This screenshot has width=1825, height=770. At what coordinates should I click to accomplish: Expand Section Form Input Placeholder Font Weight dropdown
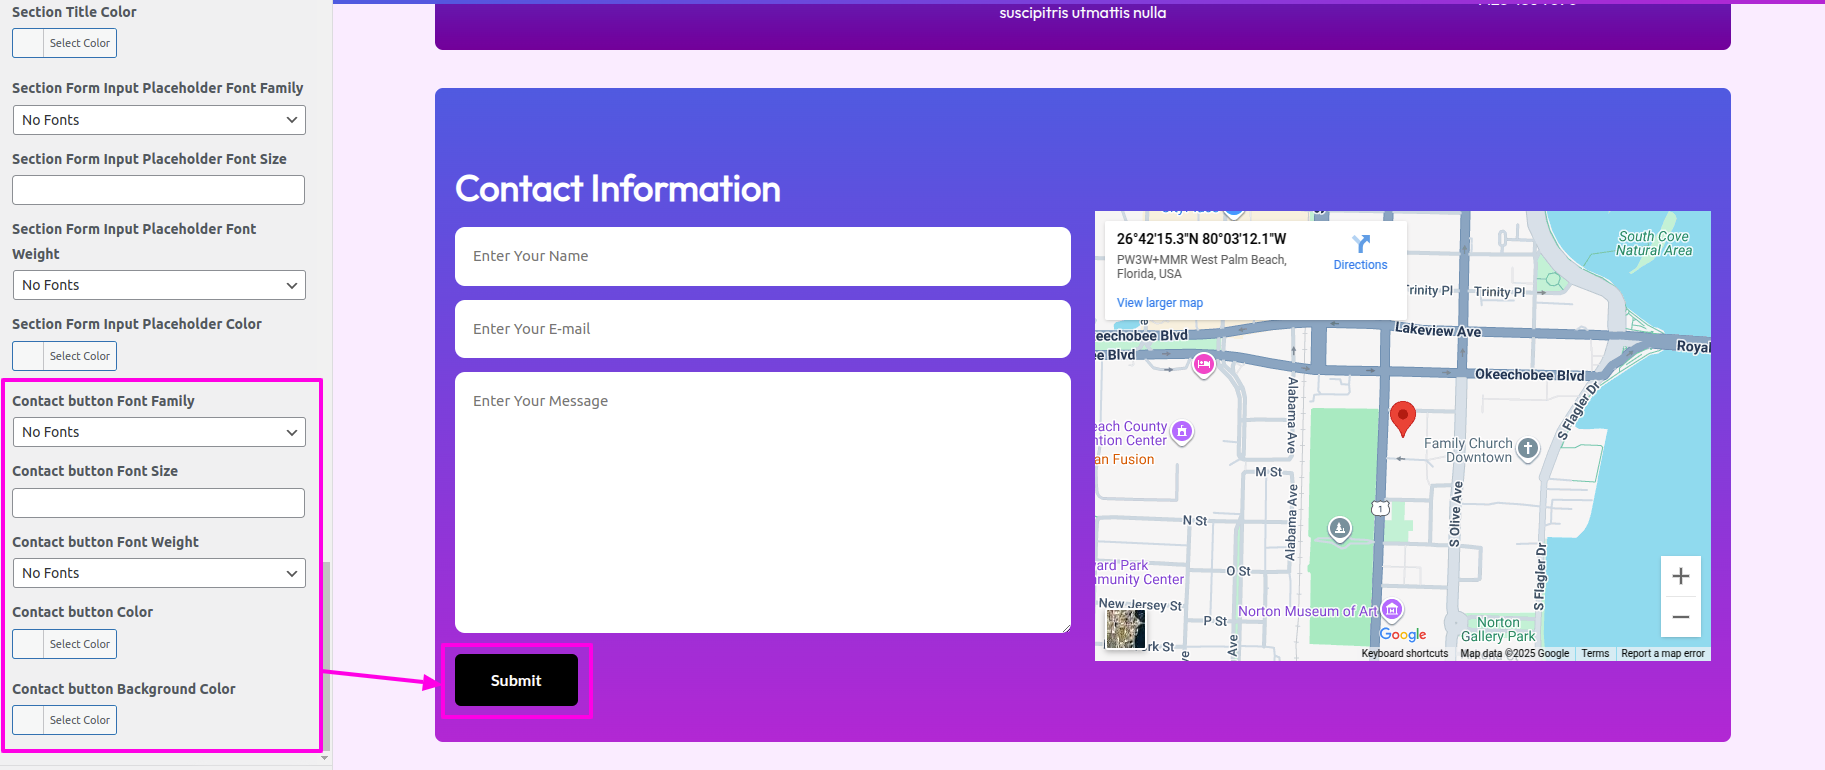click(159, 285)
